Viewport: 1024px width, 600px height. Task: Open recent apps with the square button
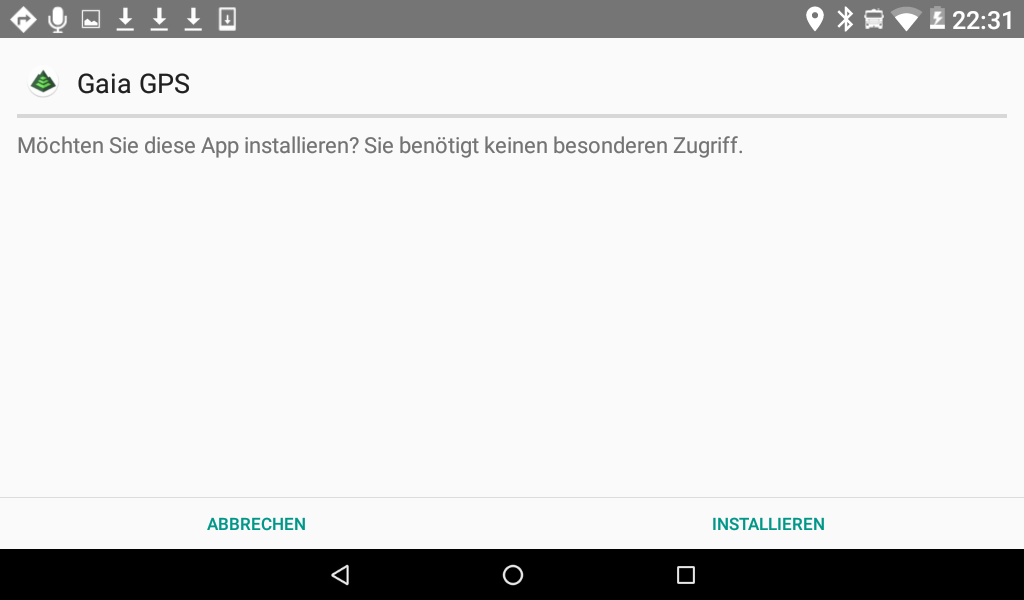[686, 575]
